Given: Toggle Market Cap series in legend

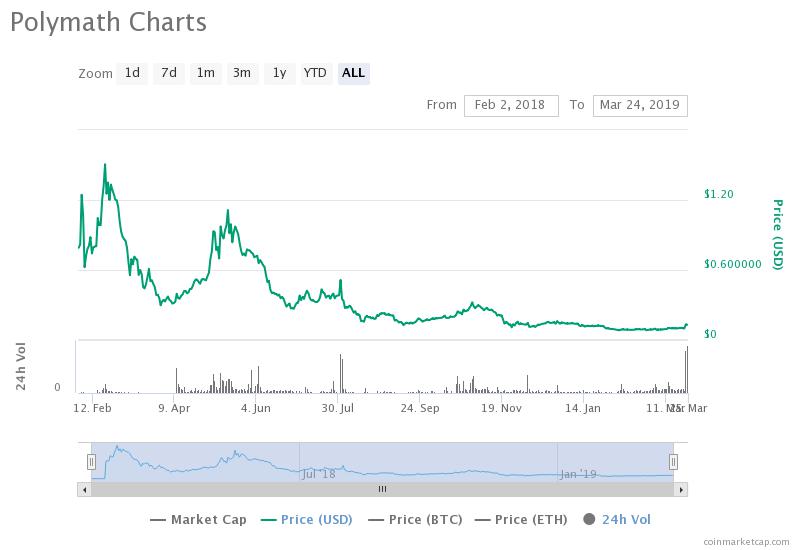Looking at the screenshot, I should [x=199, y=519].
